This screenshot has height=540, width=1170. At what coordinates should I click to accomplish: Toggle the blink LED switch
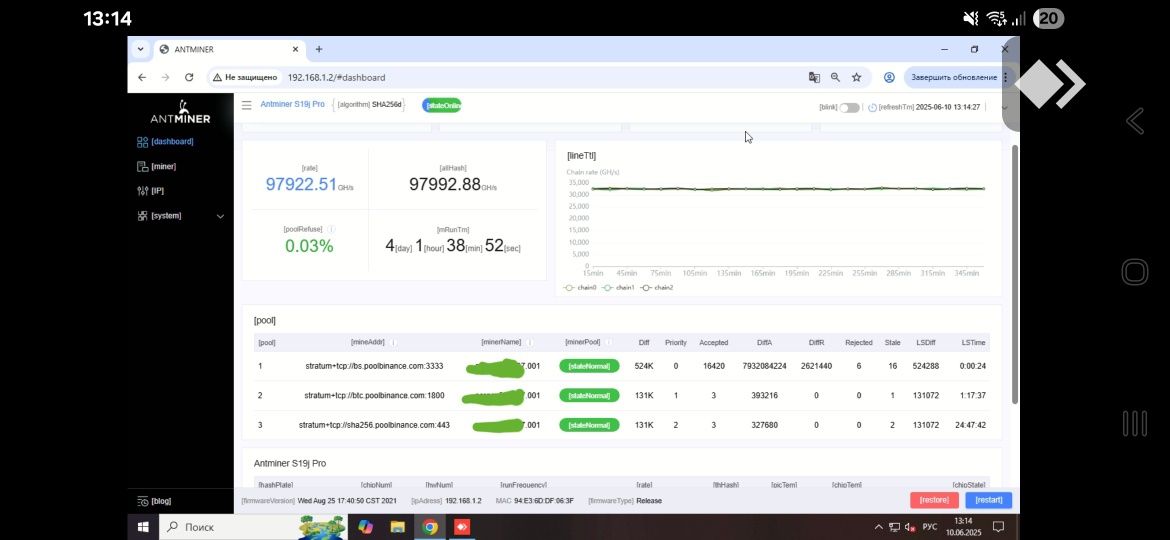pyautogui.click(x=849, y=107)
